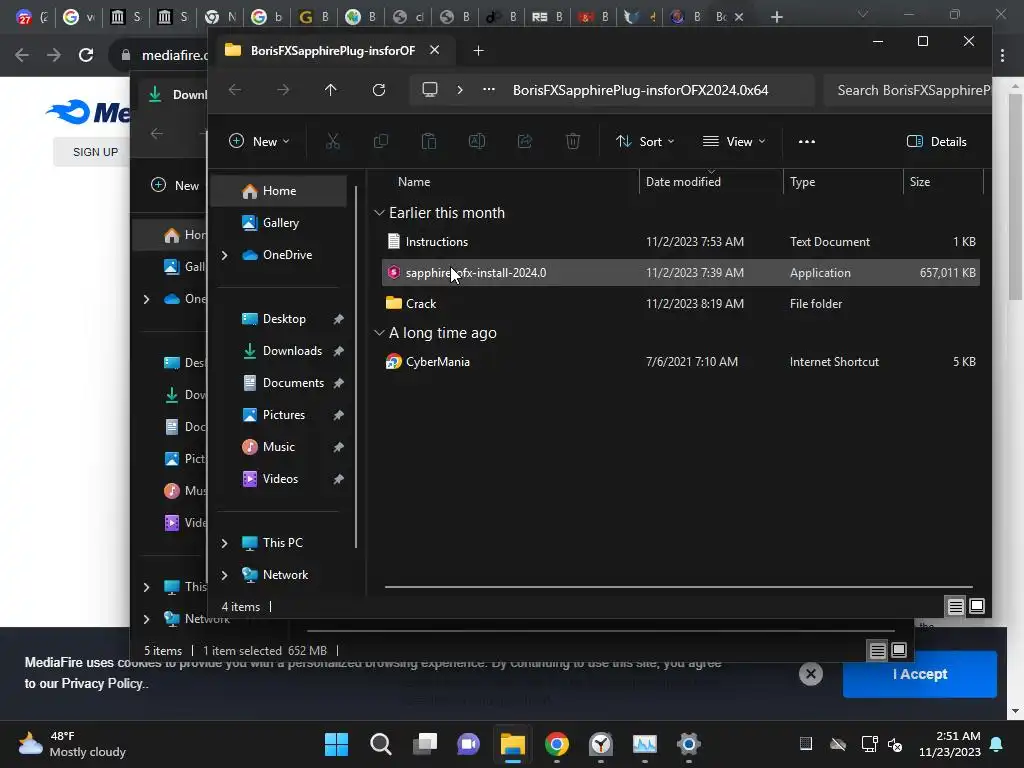
Task: Select sapphire-ofx-install-2024.0 application file
Action: [680, 272]
